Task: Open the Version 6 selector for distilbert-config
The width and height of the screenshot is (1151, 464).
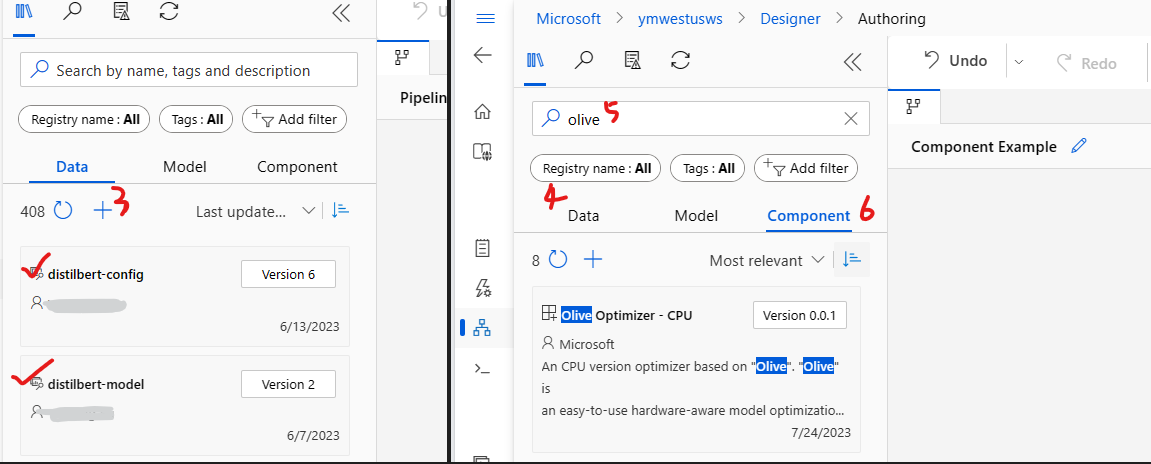Action: tap(288, 275)
